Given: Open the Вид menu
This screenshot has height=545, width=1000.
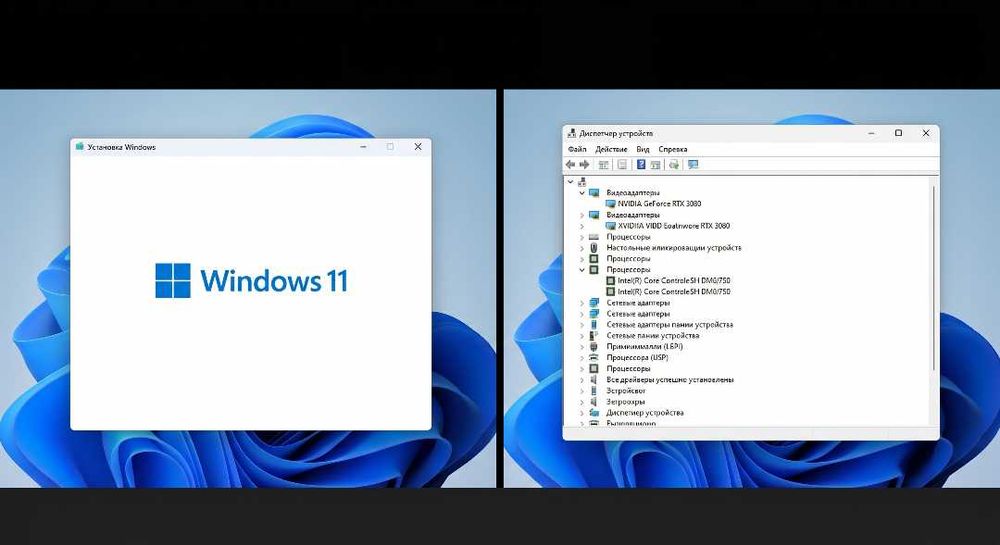Looking at the screenshot, I should pos(643,149).
